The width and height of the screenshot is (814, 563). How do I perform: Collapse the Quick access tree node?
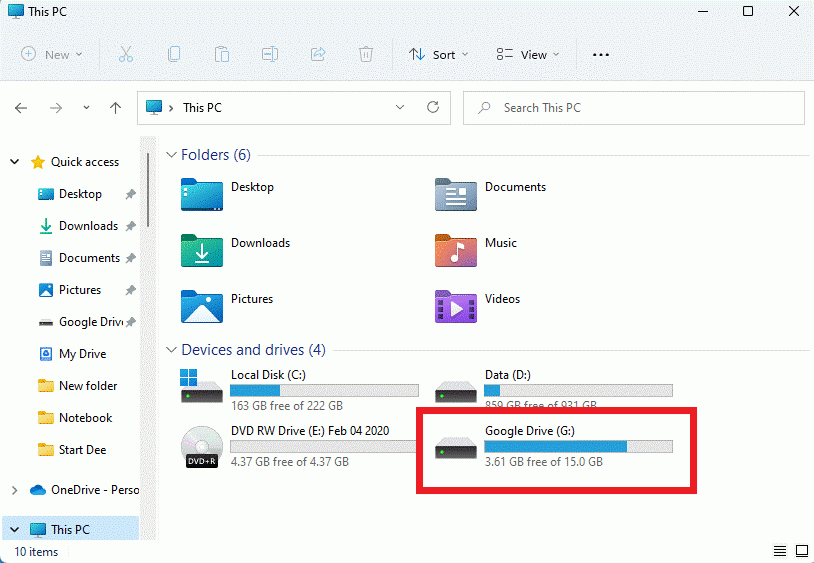click(x=15, y=162)
